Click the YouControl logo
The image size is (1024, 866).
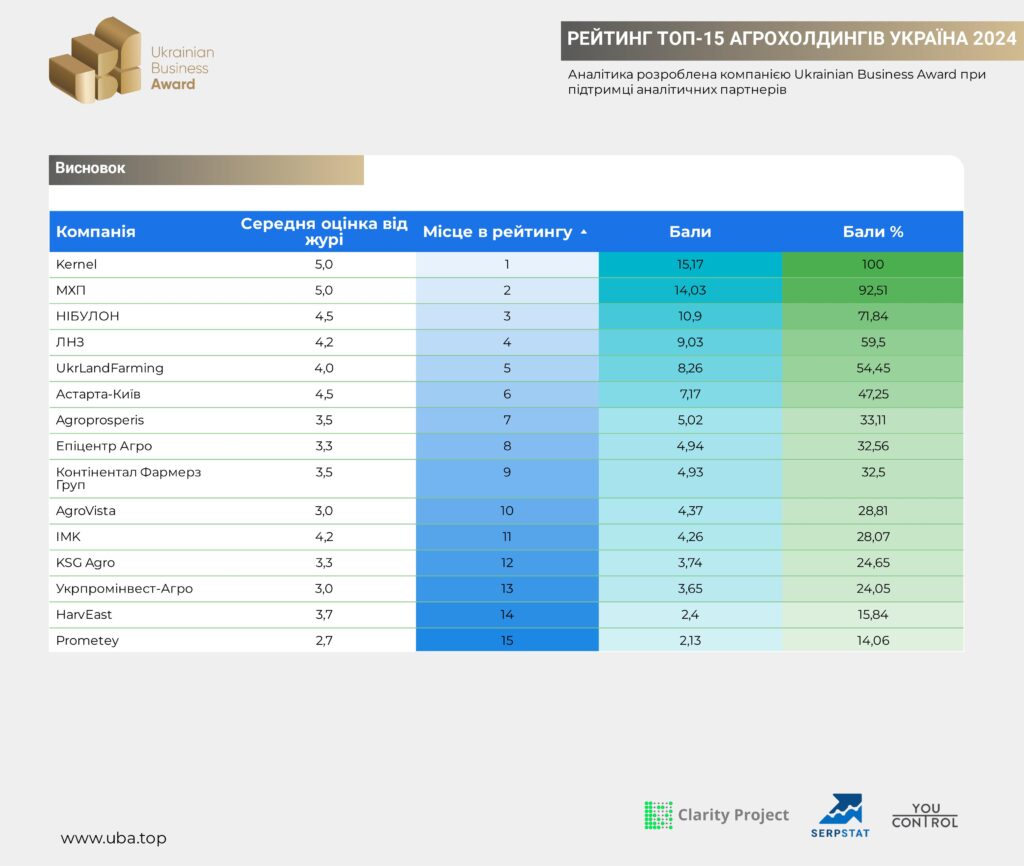click(925, 816)
